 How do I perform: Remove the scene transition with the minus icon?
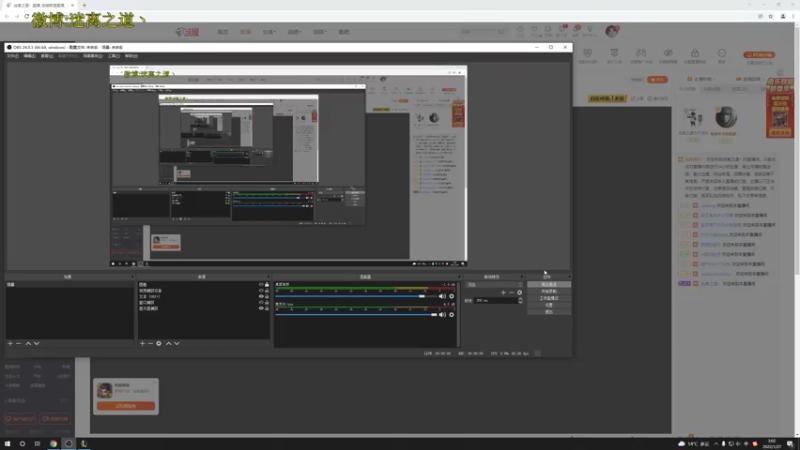tap(511, 292)
